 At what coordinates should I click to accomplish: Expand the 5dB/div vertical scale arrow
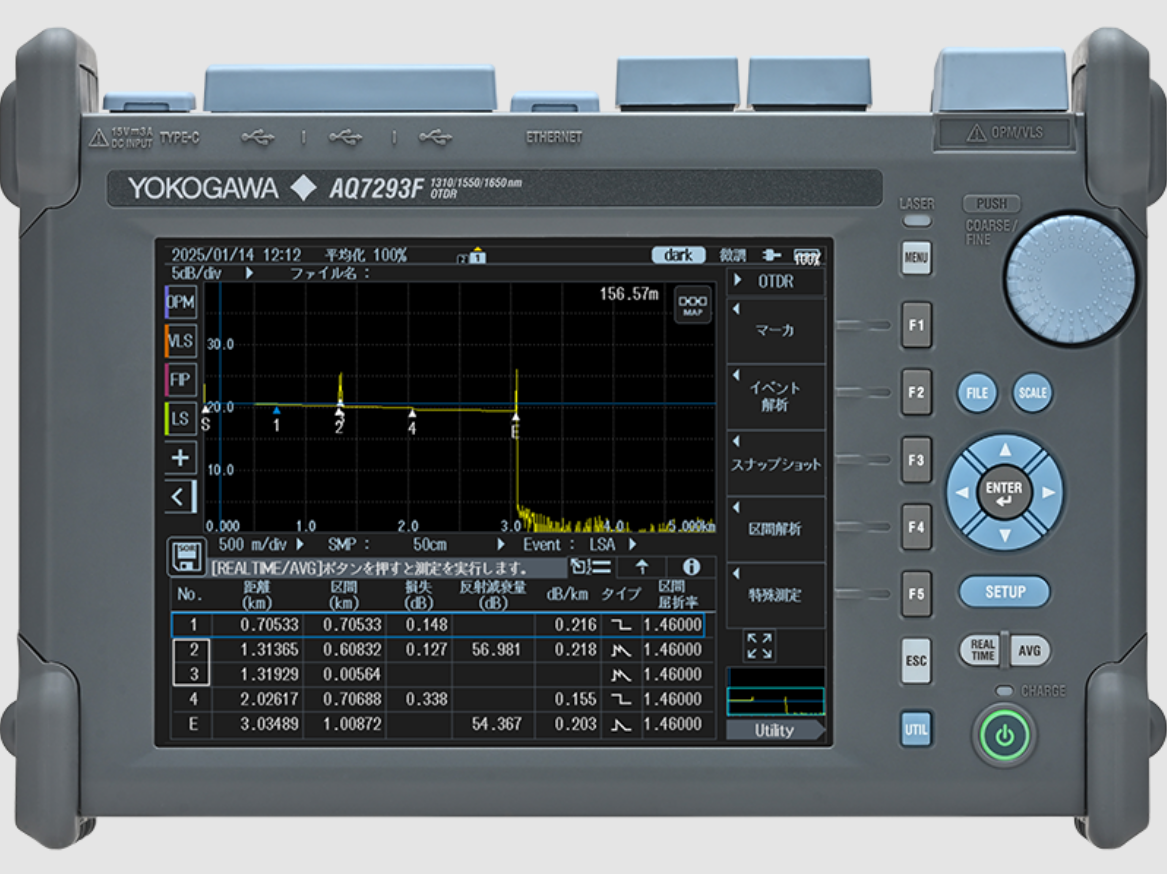pyautogui.click(x=249, y=273)
